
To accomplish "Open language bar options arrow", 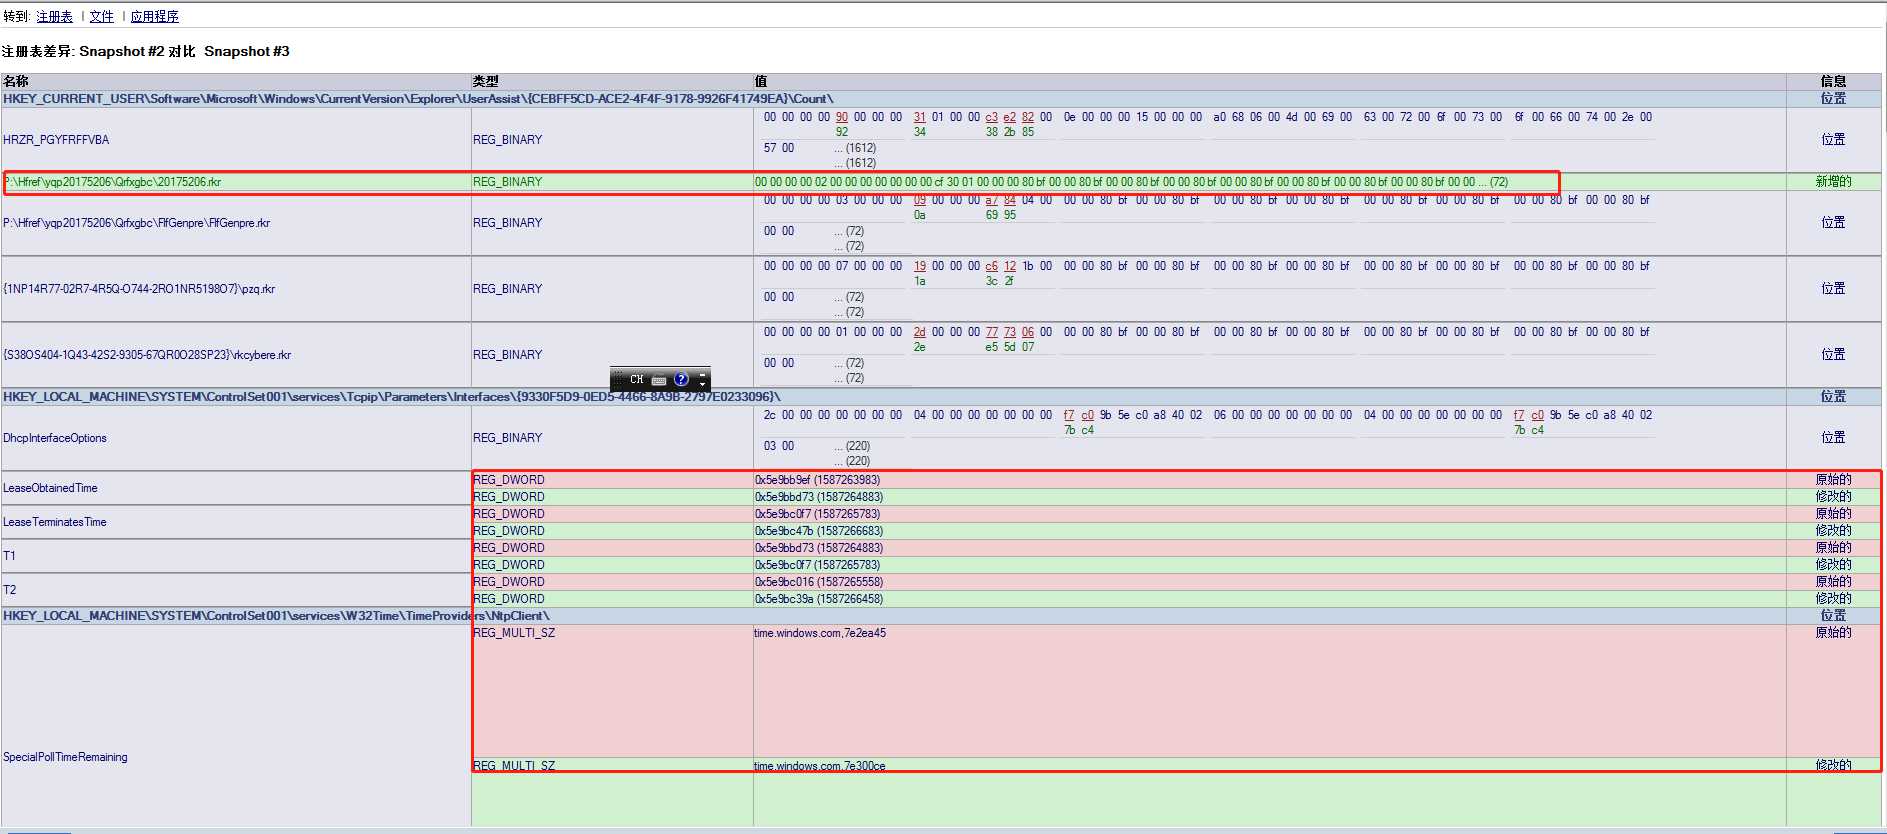I will point(702,385).
